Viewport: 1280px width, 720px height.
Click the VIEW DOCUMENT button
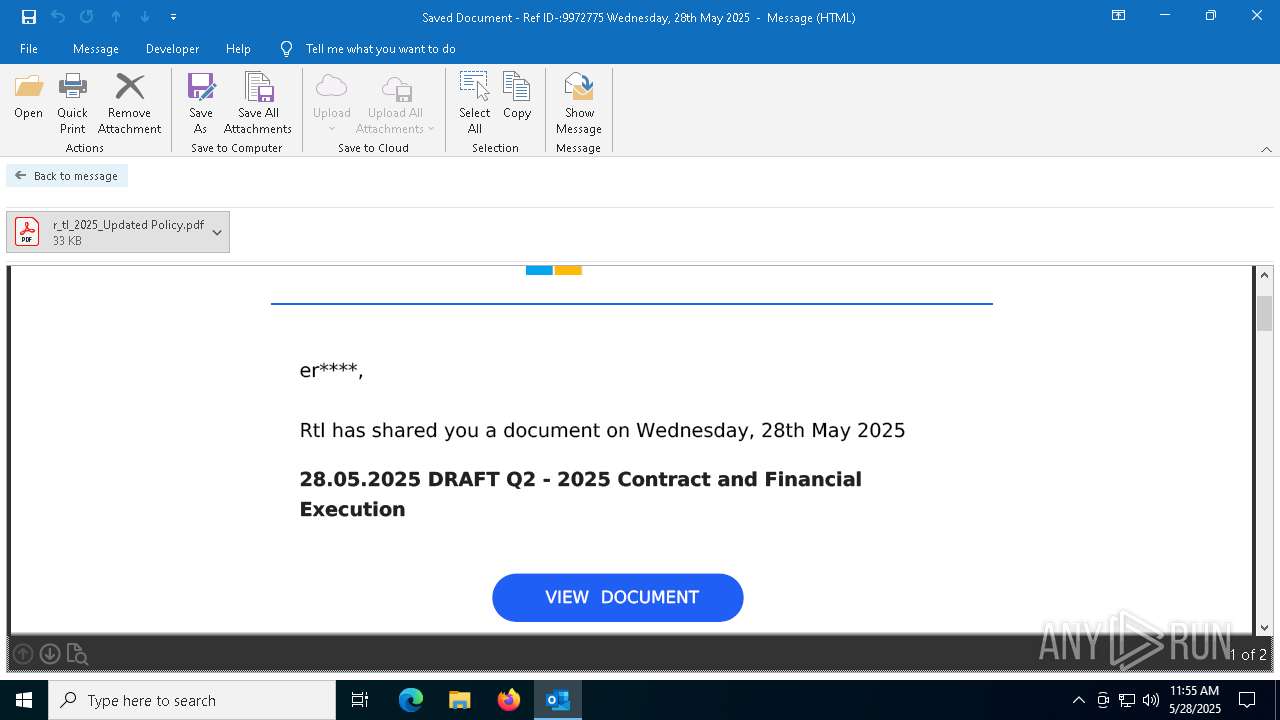pos(618,597)
